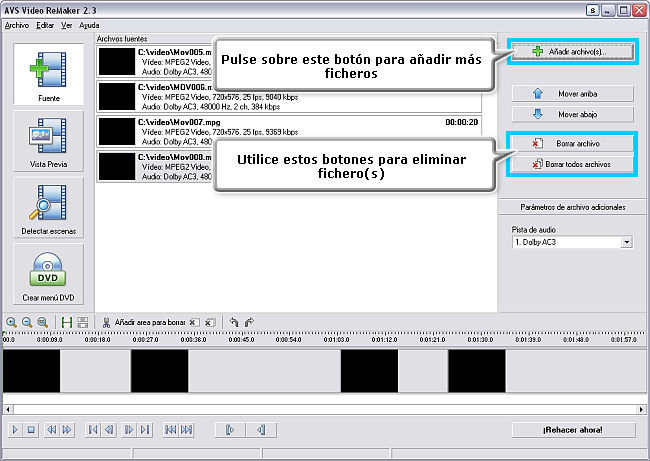Viewport: 650px width, 461px height.
Task: Select the Mov005 file in source list
Action: tap(155, 62)
